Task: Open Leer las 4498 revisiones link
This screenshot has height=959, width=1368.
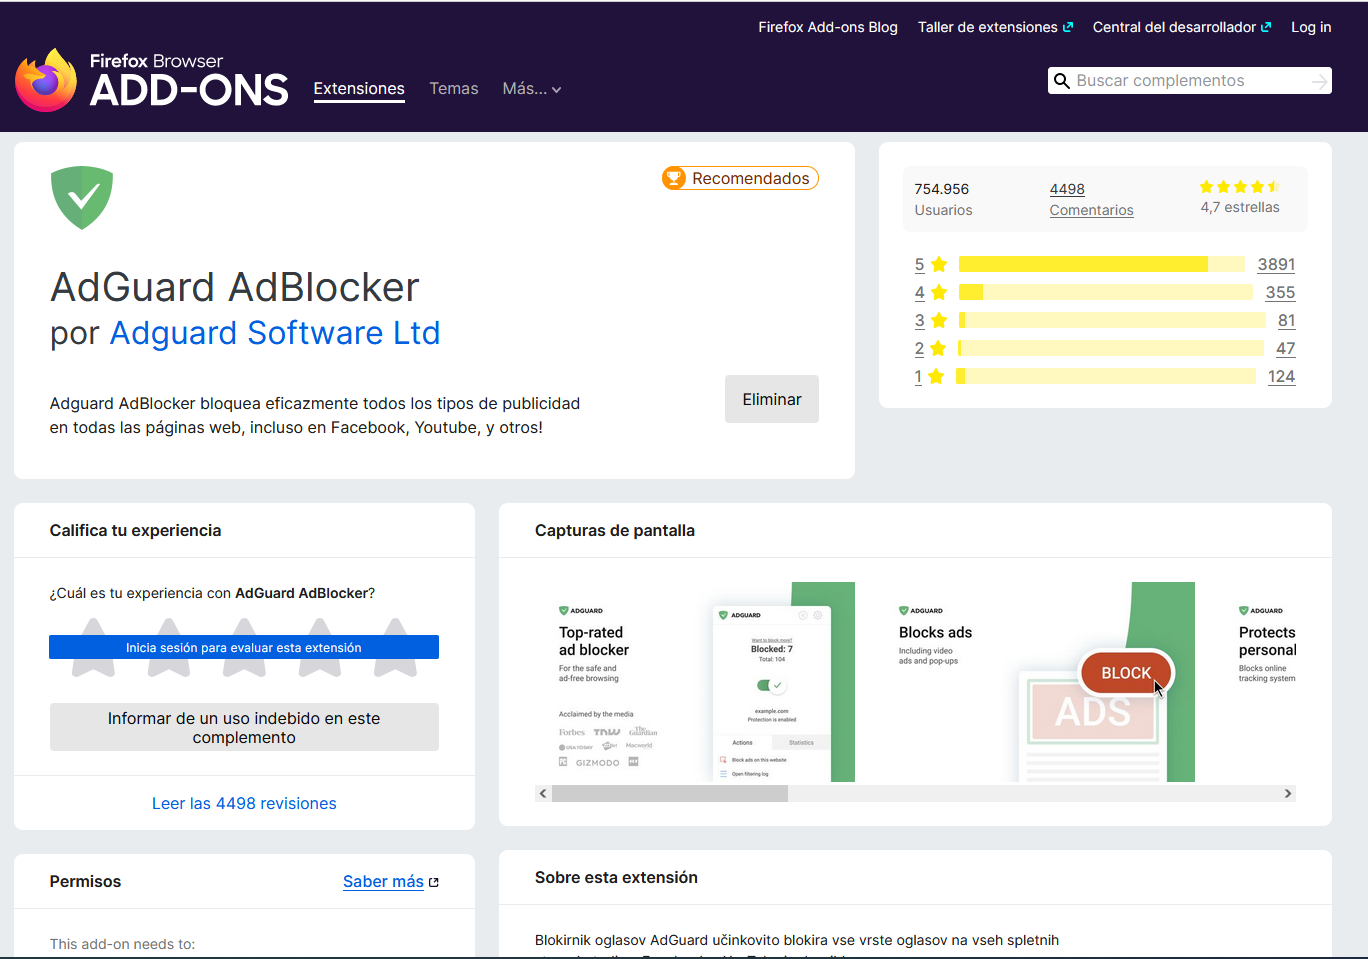Action: [244, 803]
